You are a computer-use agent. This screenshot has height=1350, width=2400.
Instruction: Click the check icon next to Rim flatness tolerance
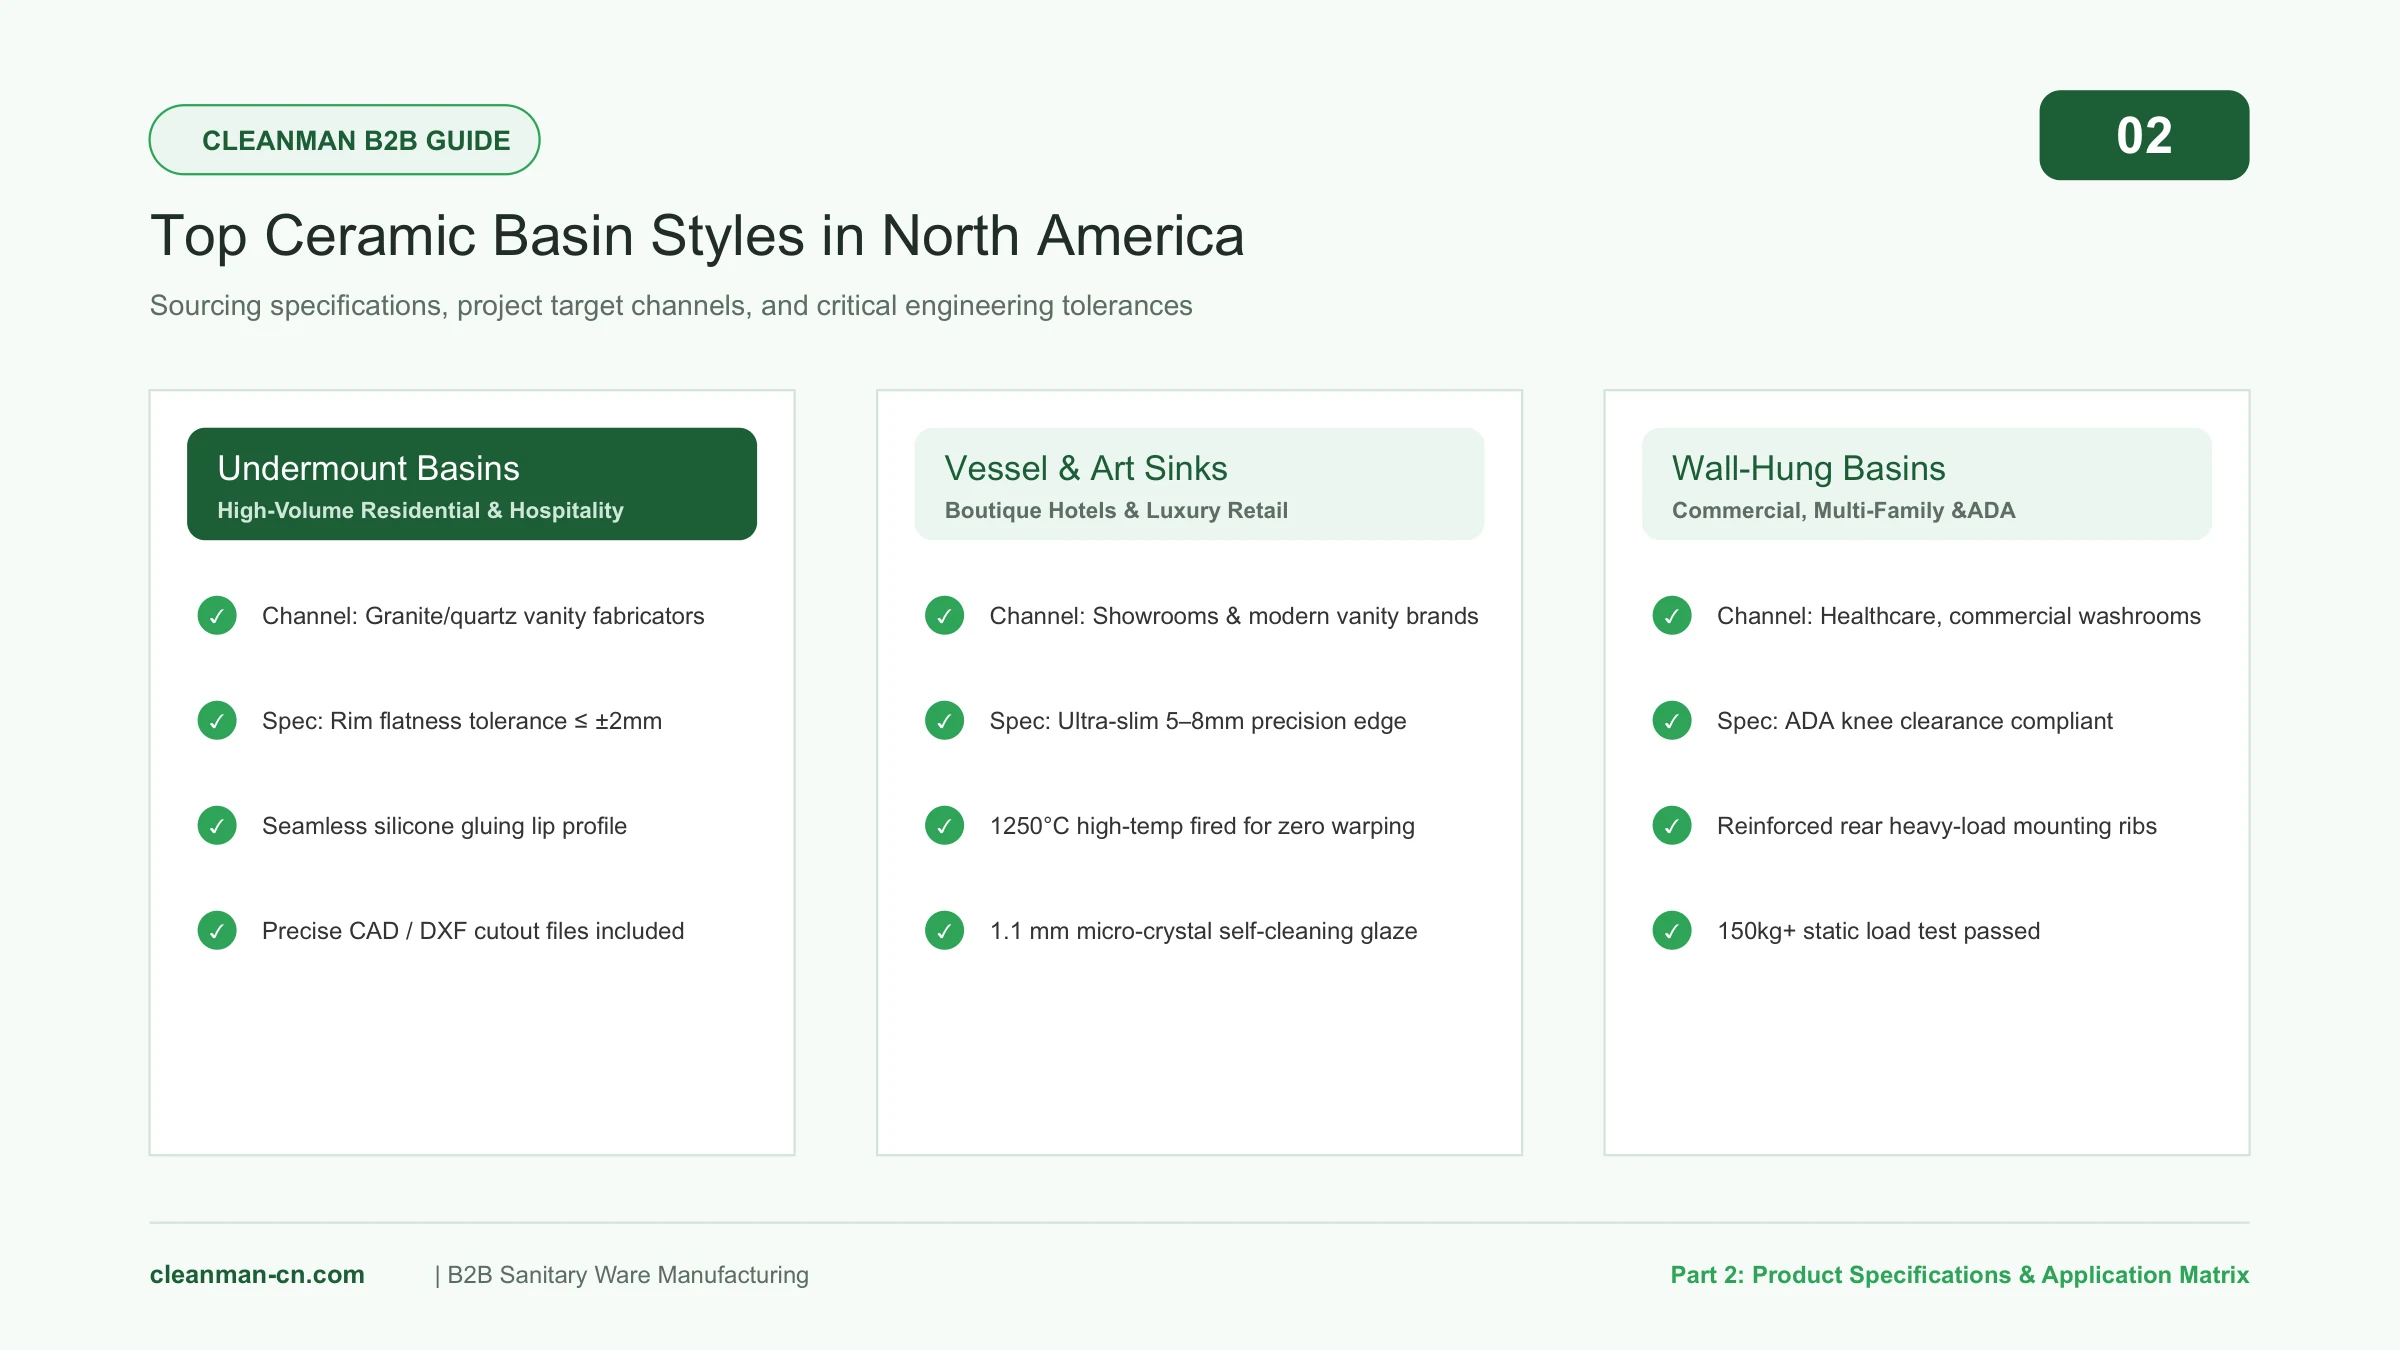tap(217, 721)
